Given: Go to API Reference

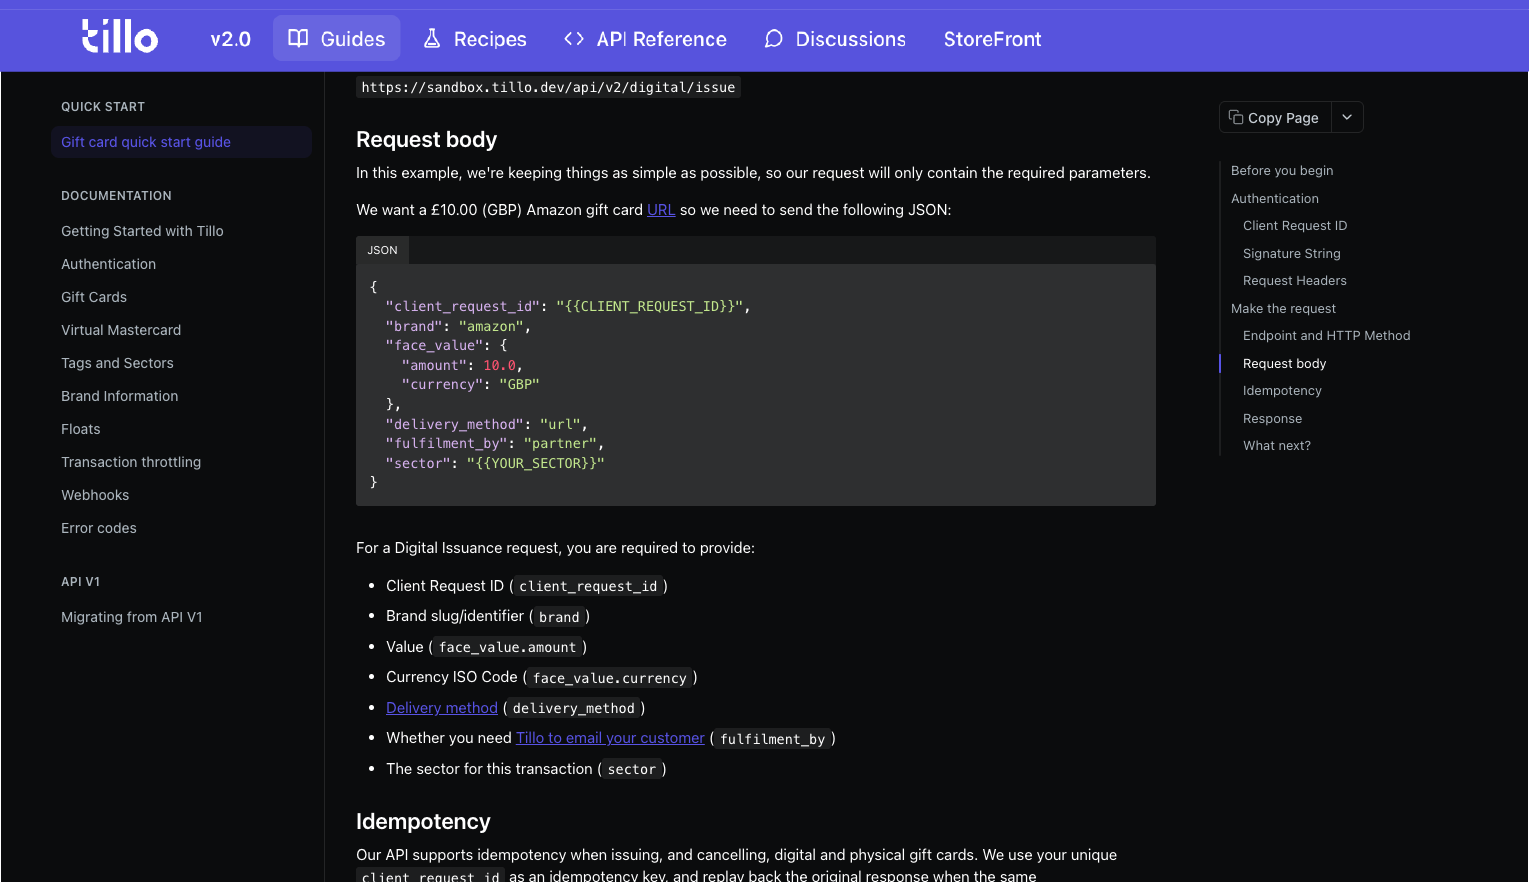Looking at the screenshot, I should 645,38.
